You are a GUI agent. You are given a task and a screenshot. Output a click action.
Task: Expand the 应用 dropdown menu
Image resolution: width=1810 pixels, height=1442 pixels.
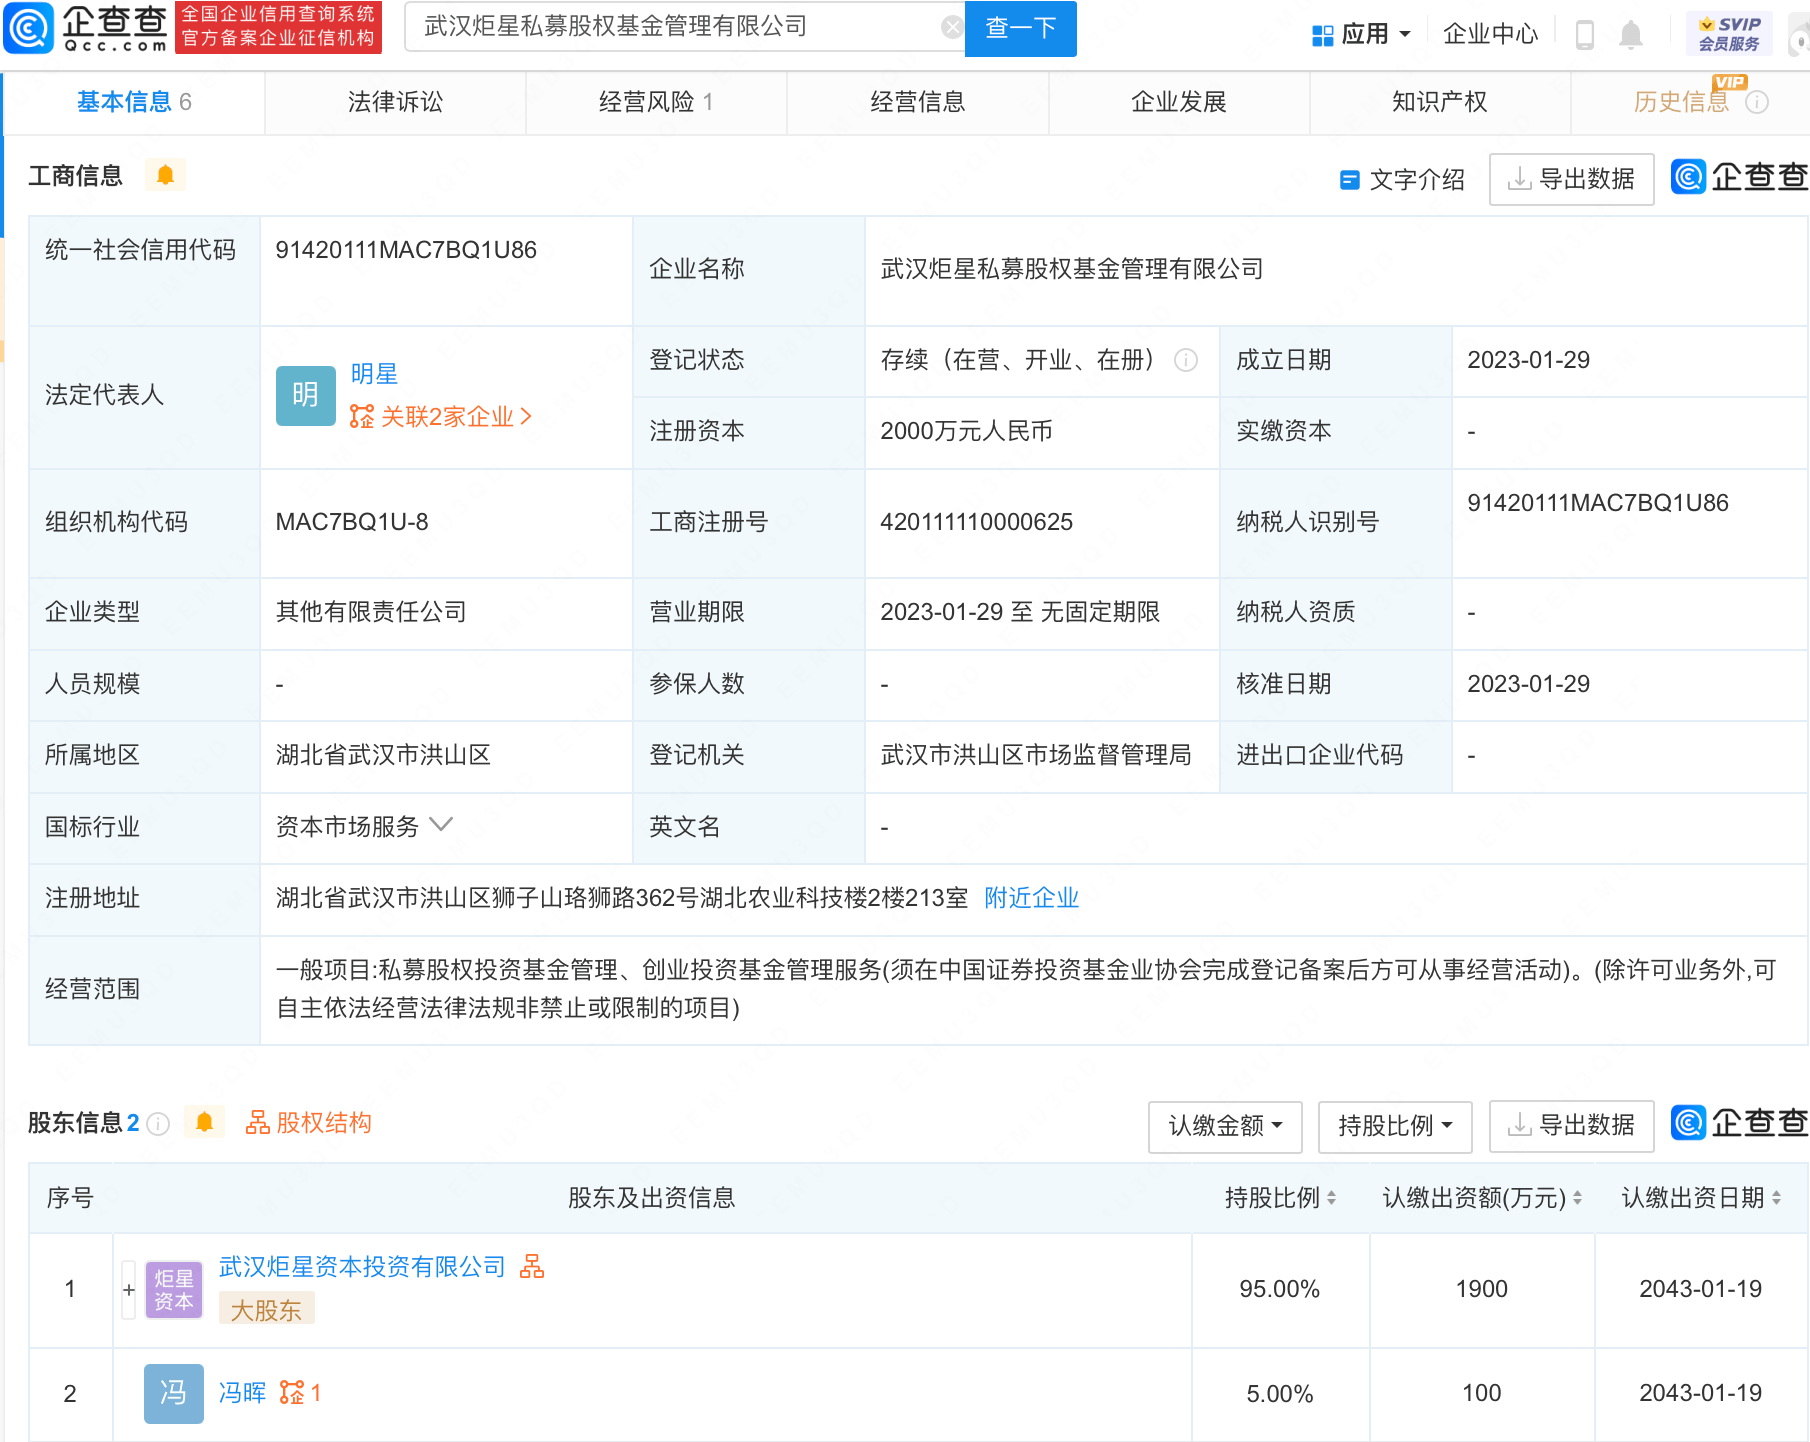coord(1361,35)
